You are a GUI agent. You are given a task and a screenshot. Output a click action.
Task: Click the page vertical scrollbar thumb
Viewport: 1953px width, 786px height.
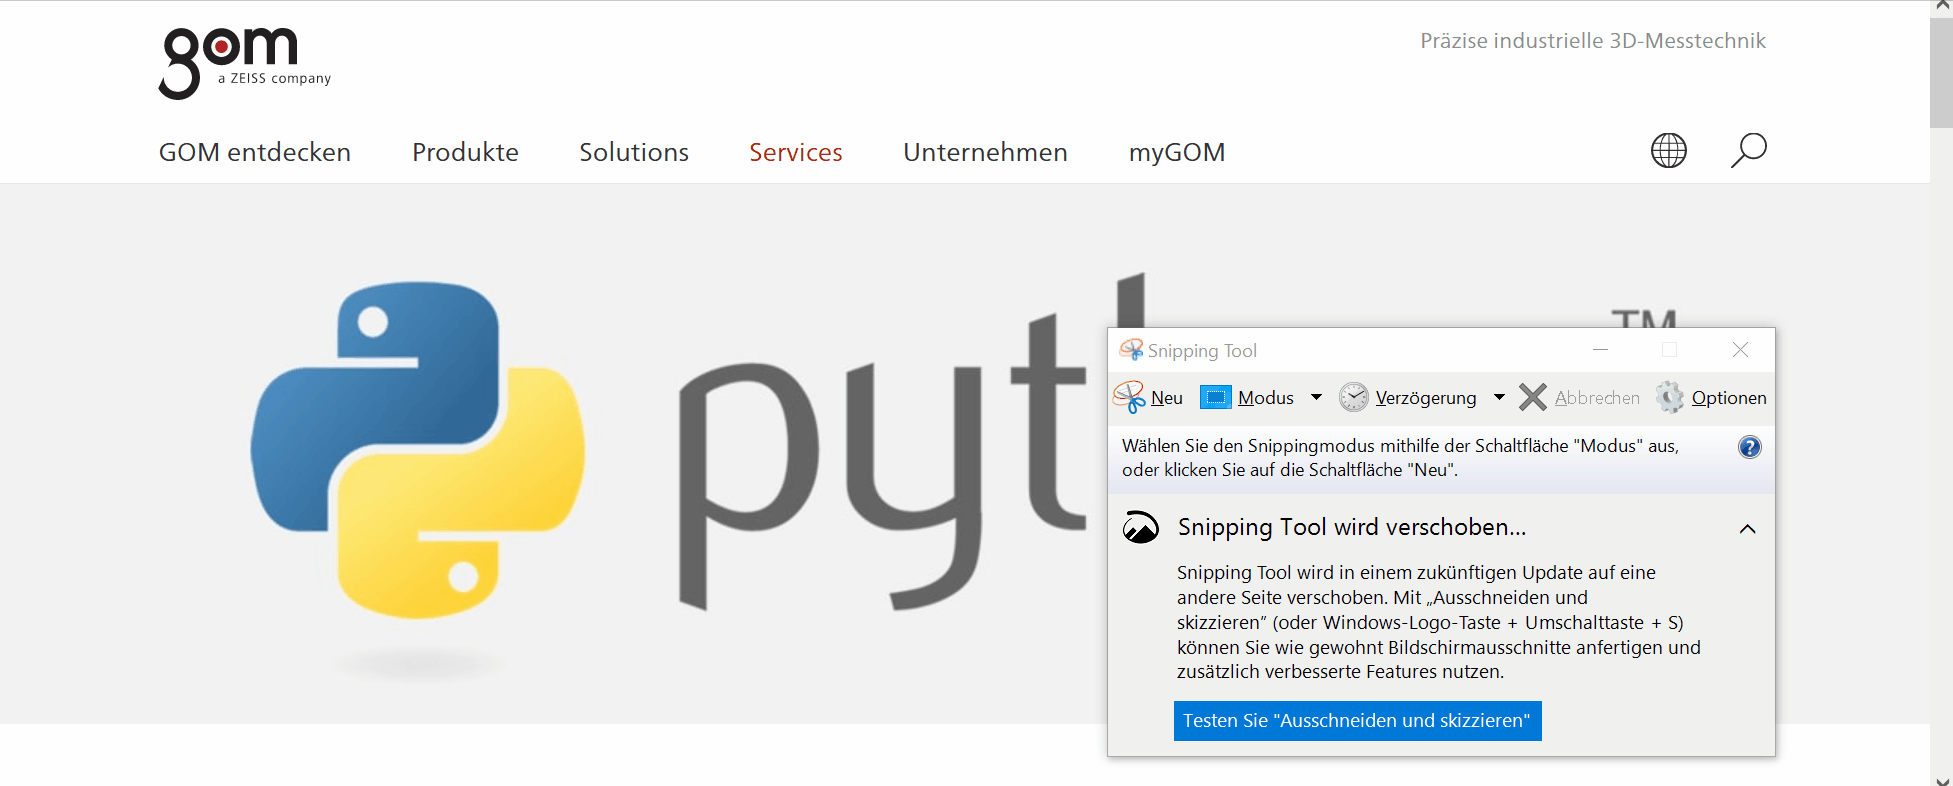(1940, 70)
